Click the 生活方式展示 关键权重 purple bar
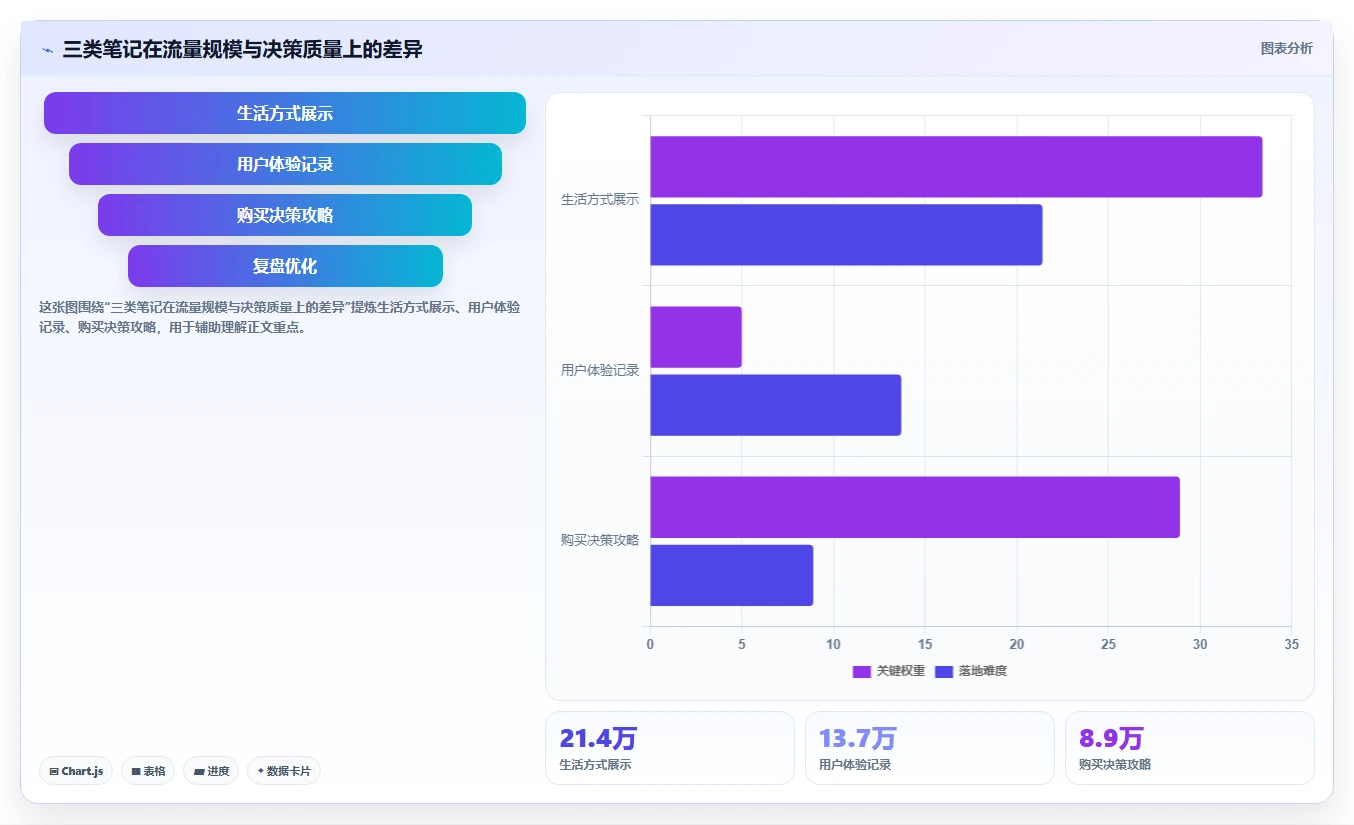 coord(956,167)
